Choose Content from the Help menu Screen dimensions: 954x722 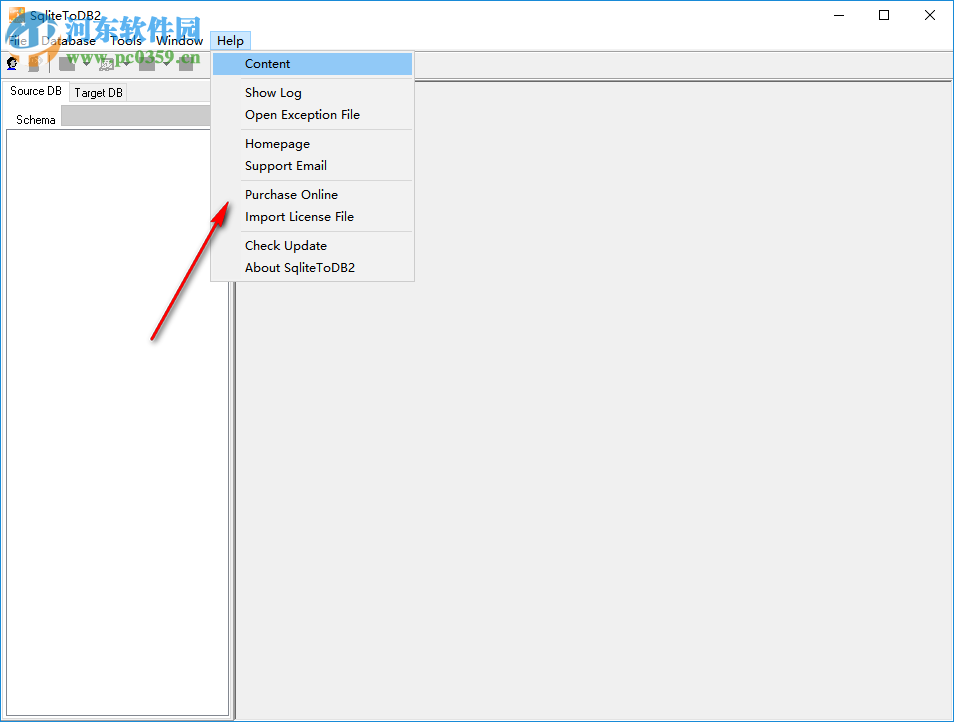[x=312, y=64]
